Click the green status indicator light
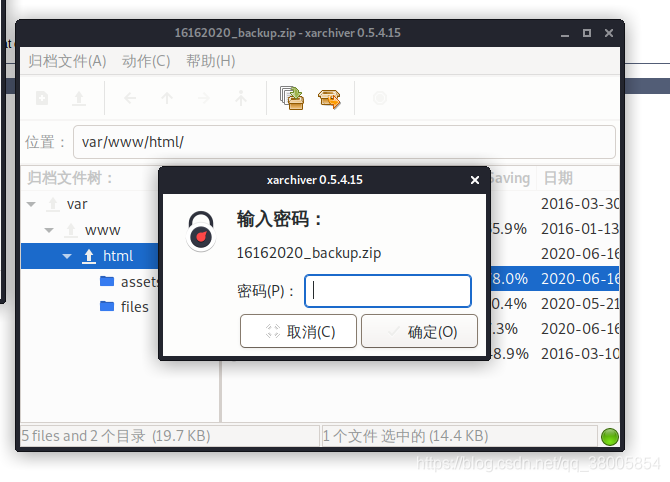 [610, 437]
